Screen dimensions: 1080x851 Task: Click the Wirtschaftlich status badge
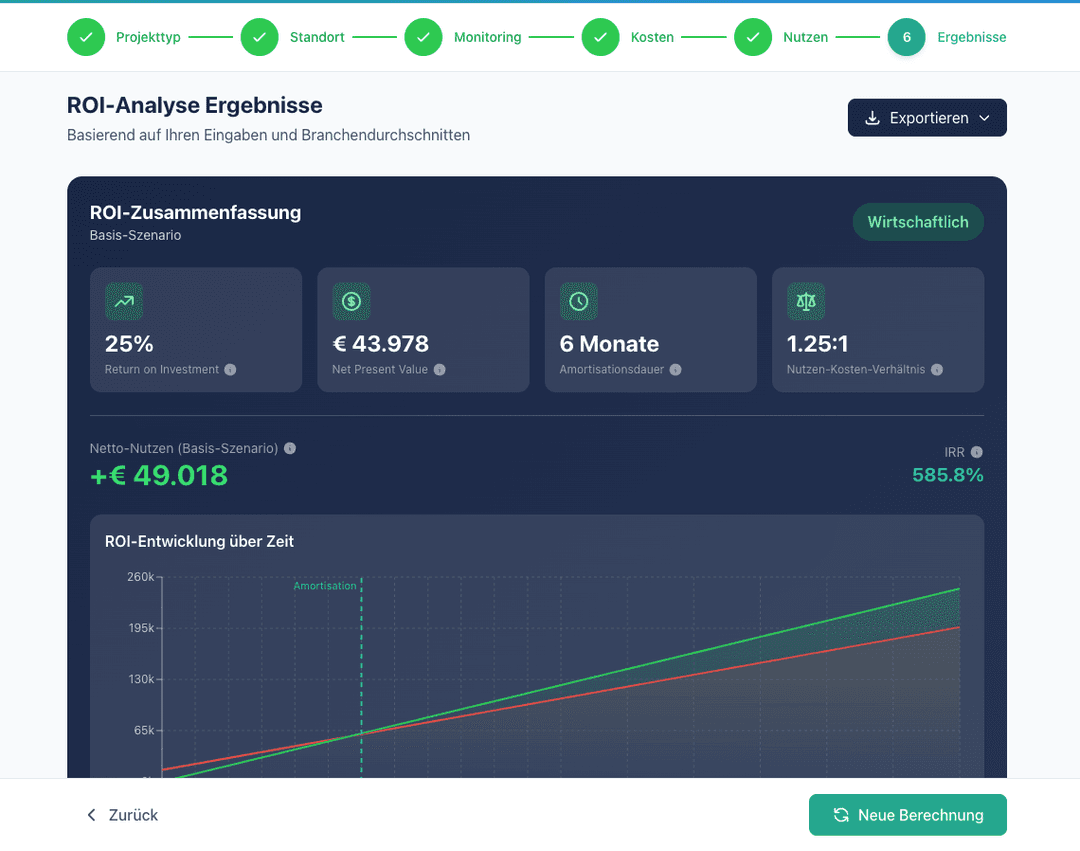click(917, 222)
